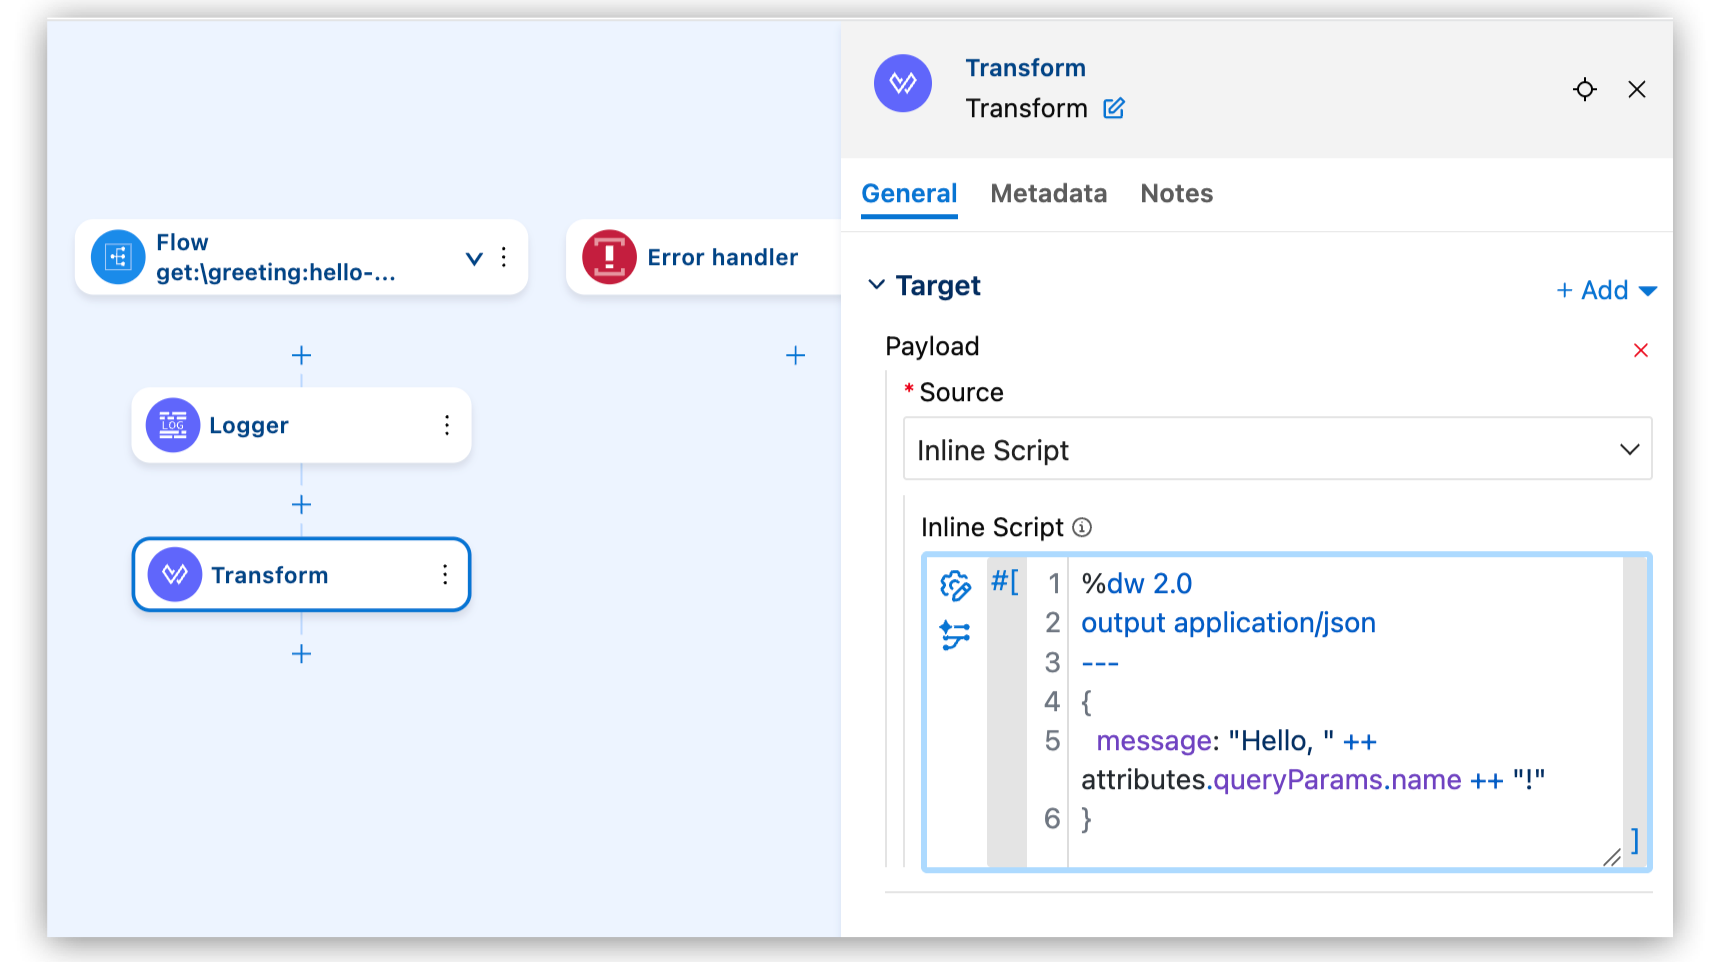Open Transform node options menu
This screenshot has height=962, width=1720.
point(445,574)
